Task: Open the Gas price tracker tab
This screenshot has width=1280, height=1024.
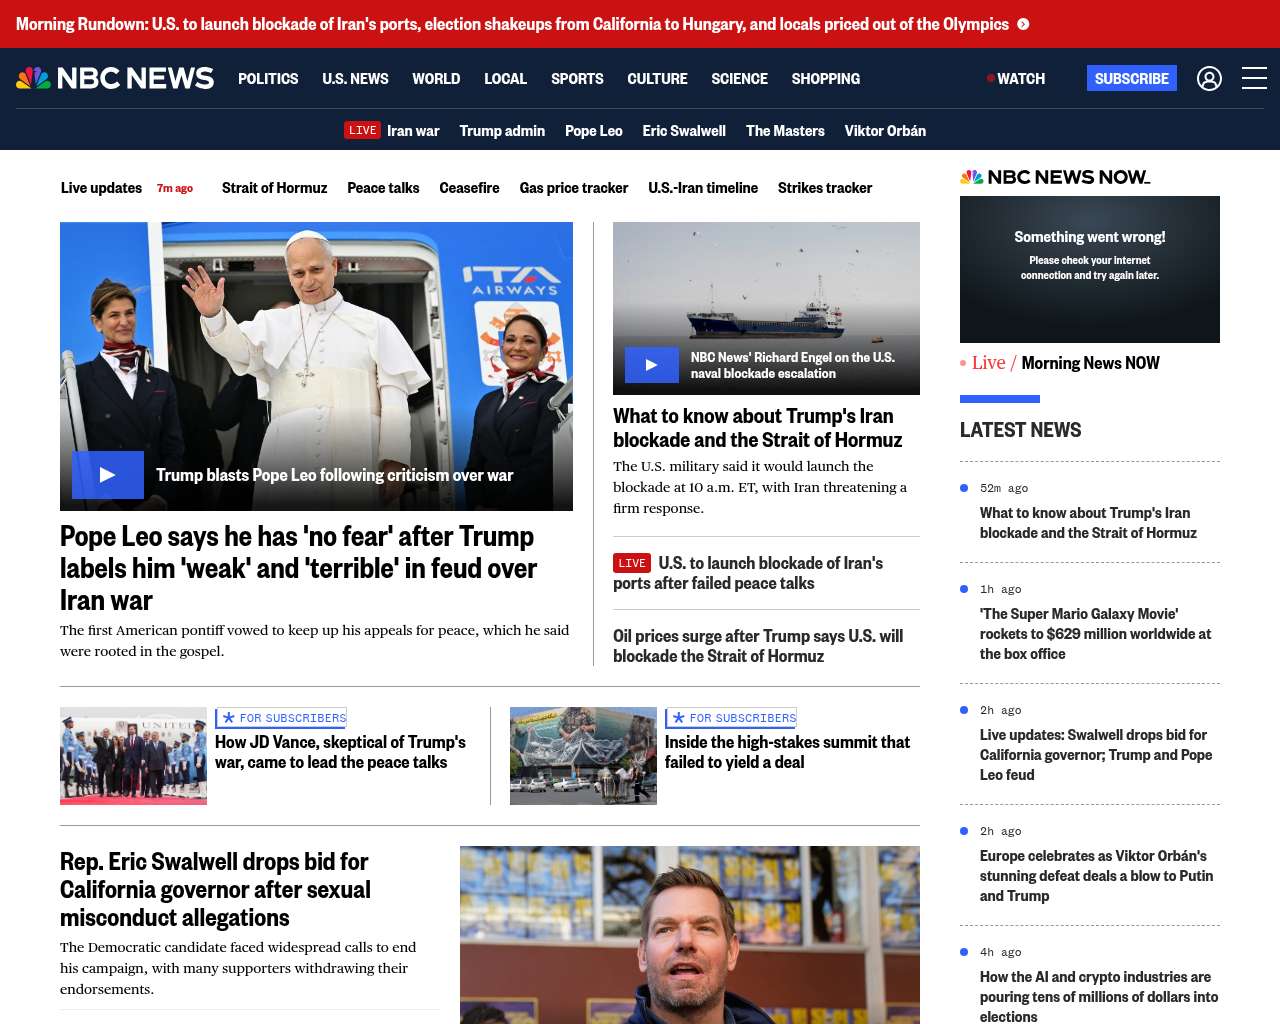Action: pos(573,187)
